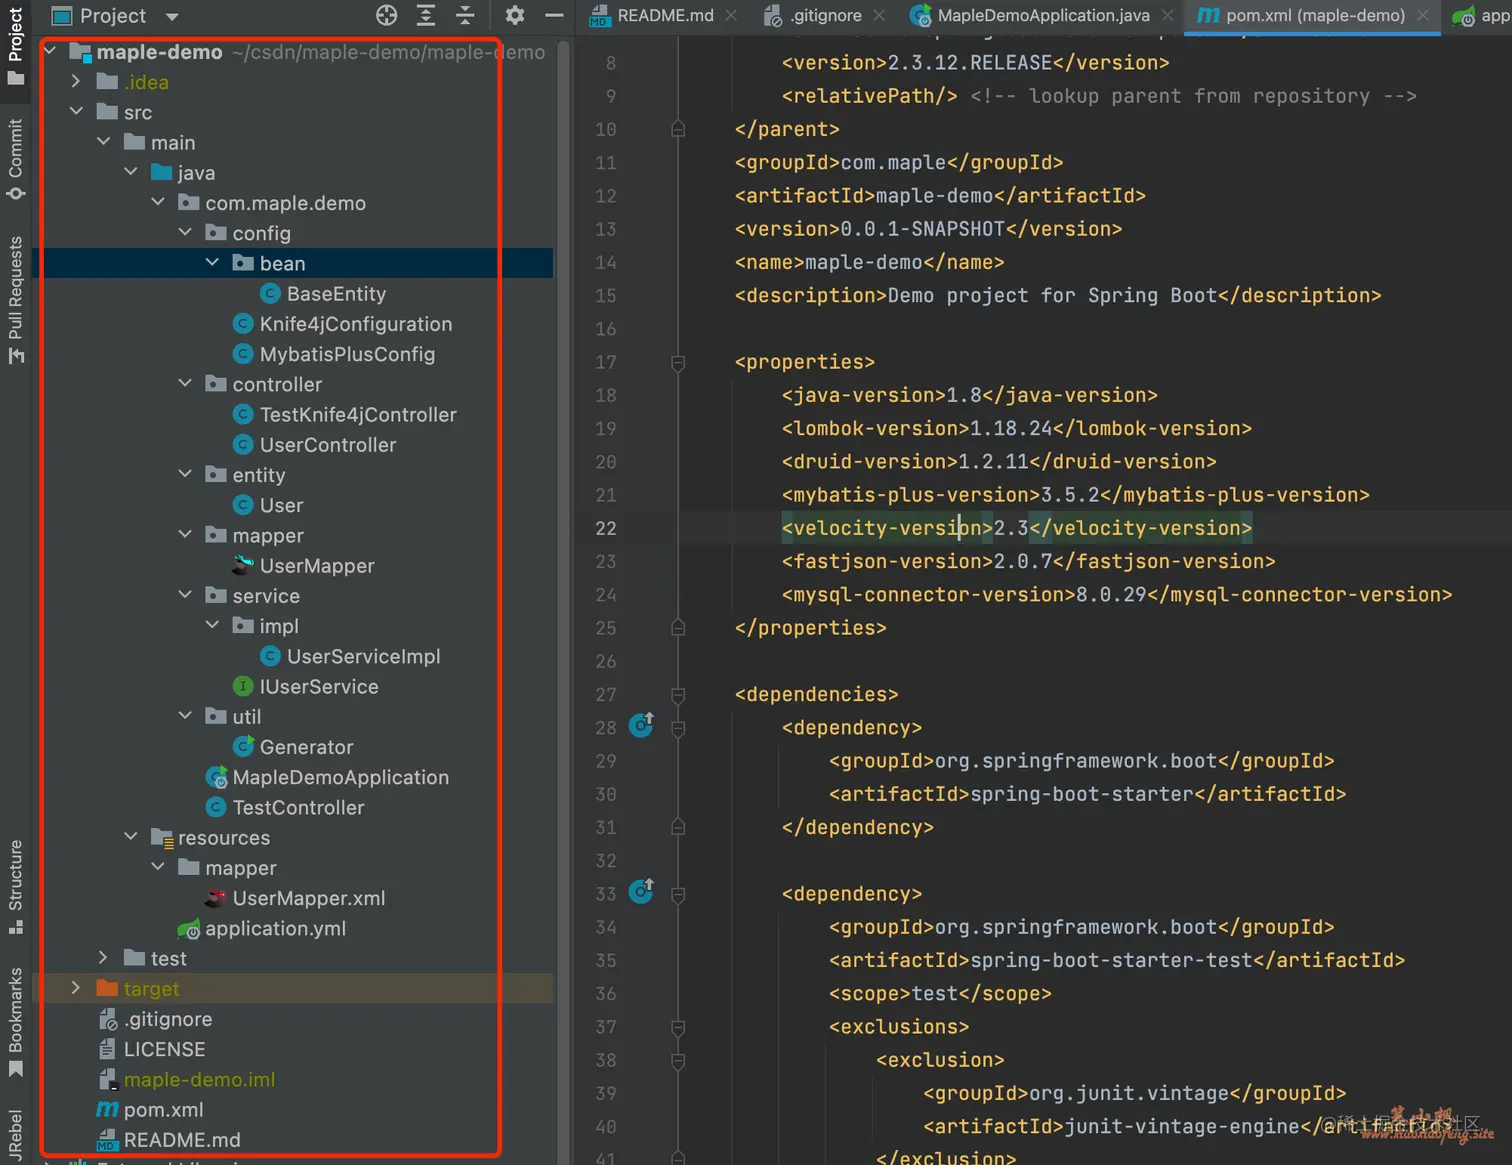
Task: Click the dependency gutter icon at line 33
Action: coord(641,891)
